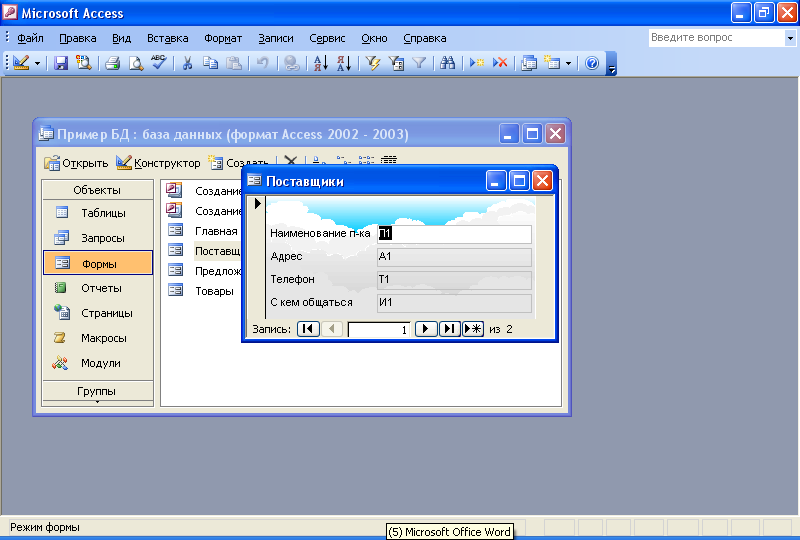Open the Toolbar Options arrow
Screen dimensions: 800x540
tap(611, 64)
